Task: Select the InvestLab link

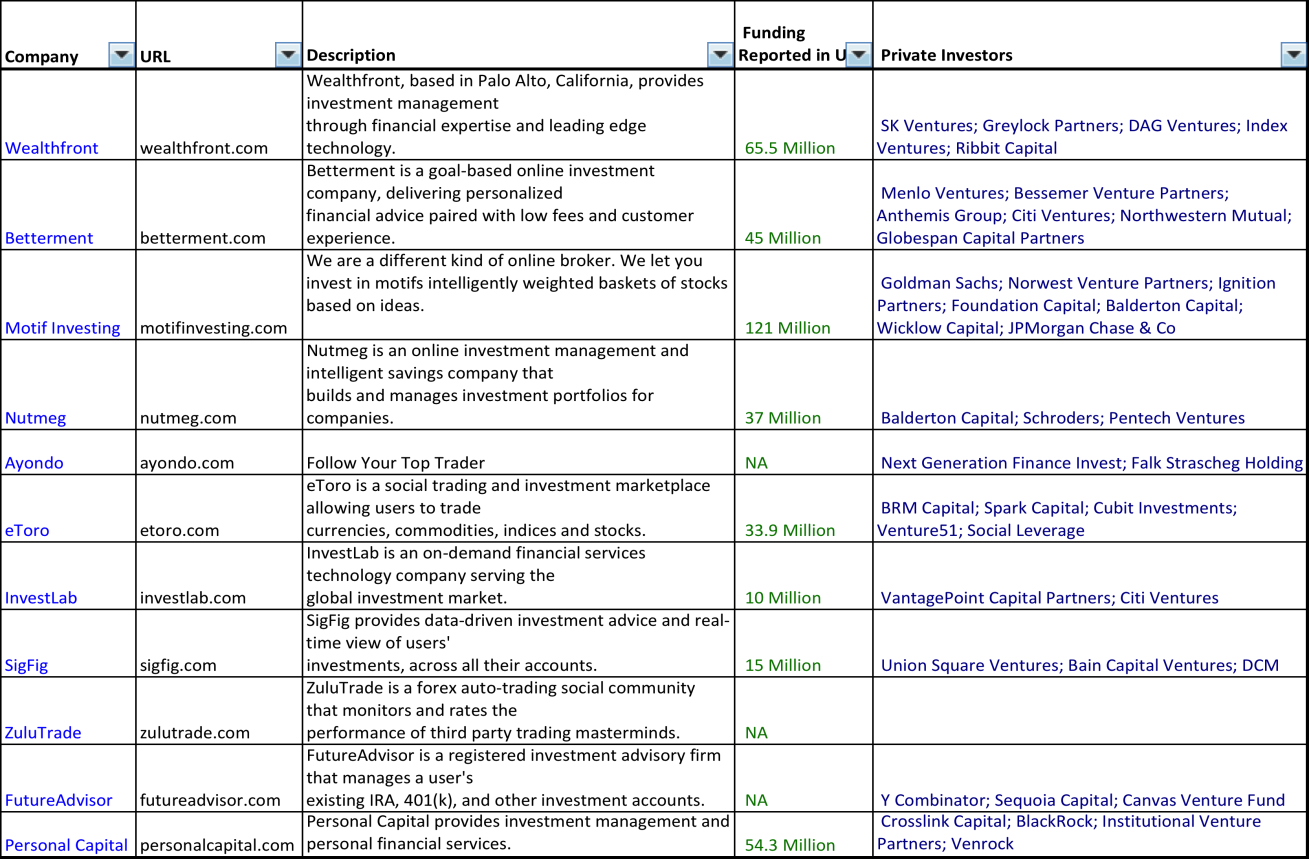Action: 41,598
